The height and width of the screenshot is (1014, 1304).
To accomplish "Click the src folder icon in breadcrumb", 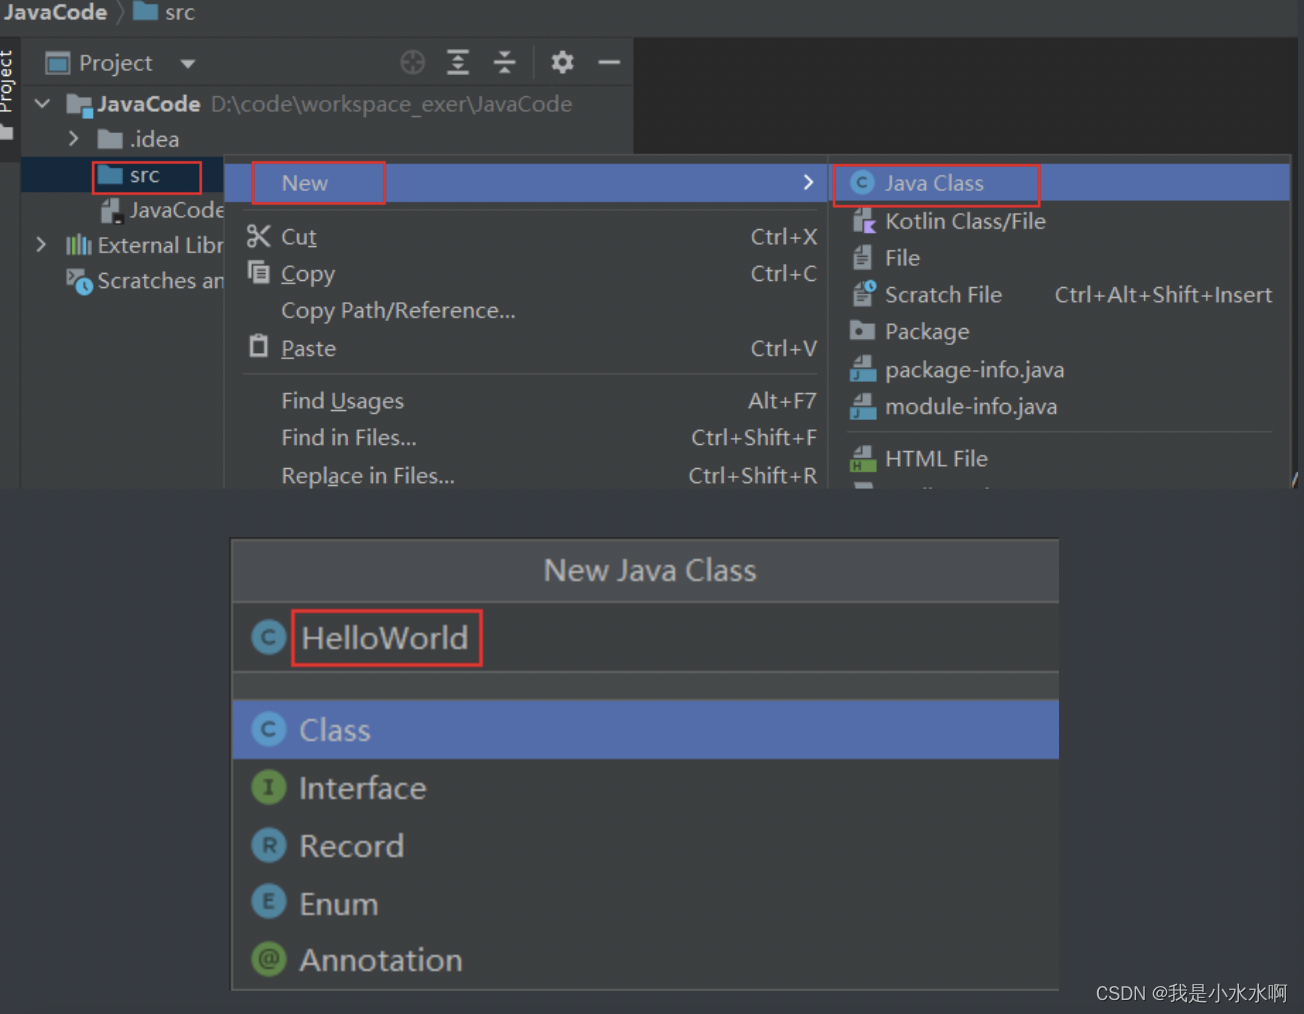I will [x=146, y=11].
